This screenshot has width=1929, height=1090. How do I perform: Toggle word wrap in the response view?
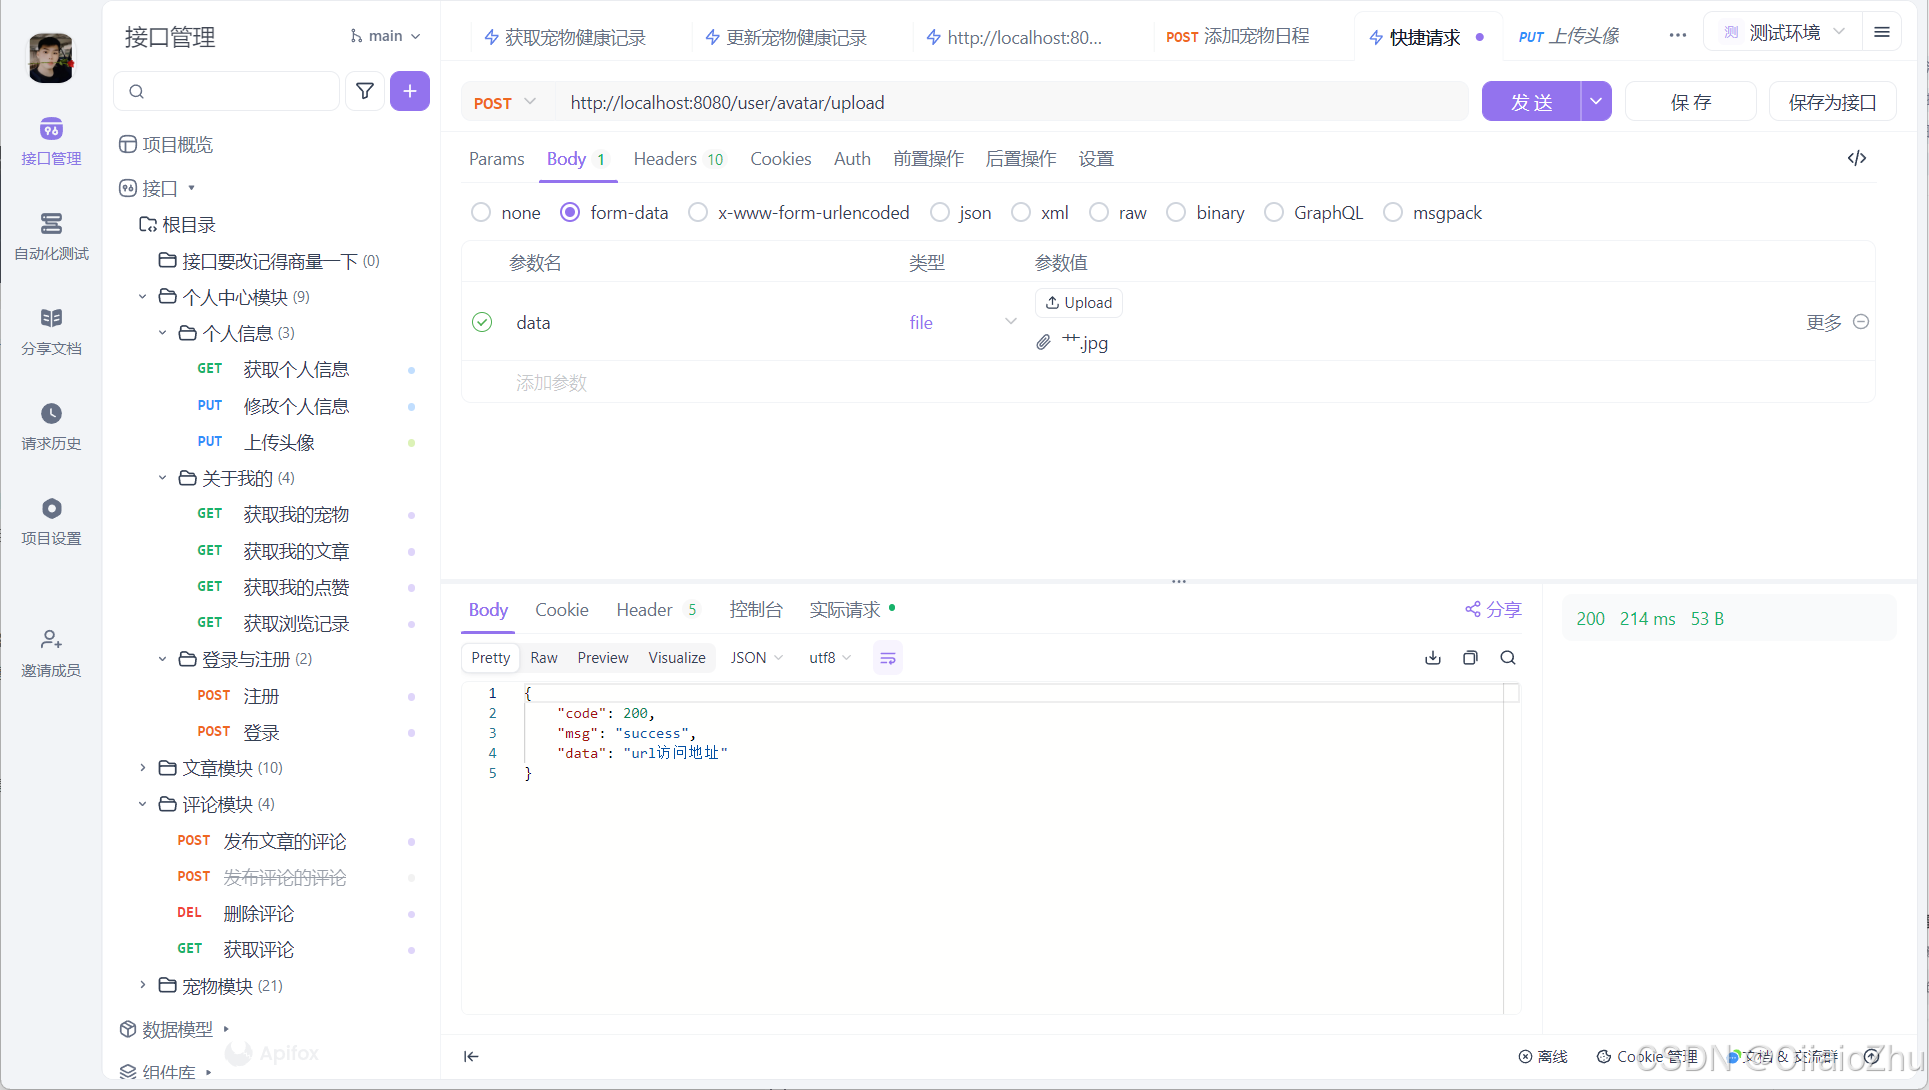tap(887, 658)
